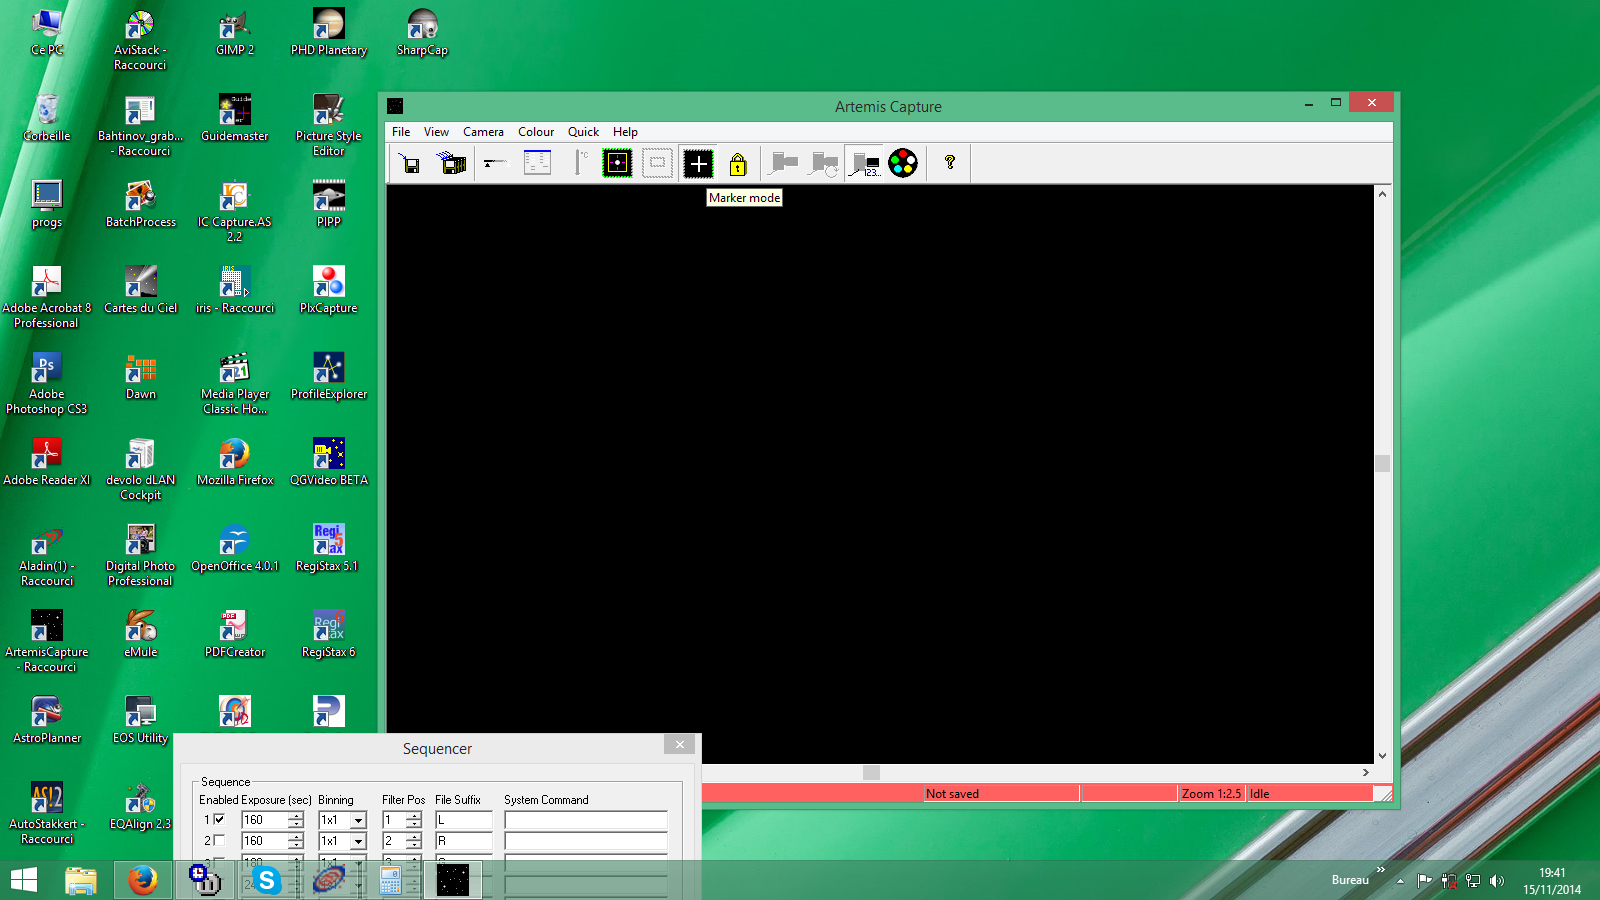The width and height of the screenshot is (1600, 900).
Task: Select the PlxCapture desktop icon
Action: click(329, 290)
